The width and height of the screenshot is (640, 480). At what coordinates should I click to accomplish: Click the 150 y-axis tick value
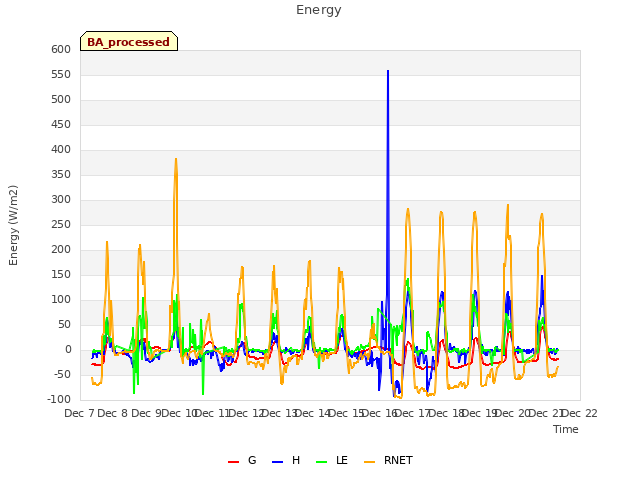pos(61,275)
